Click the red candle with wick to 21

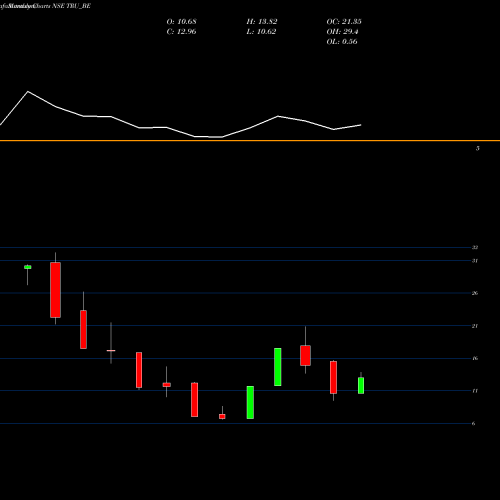[305, 355]
